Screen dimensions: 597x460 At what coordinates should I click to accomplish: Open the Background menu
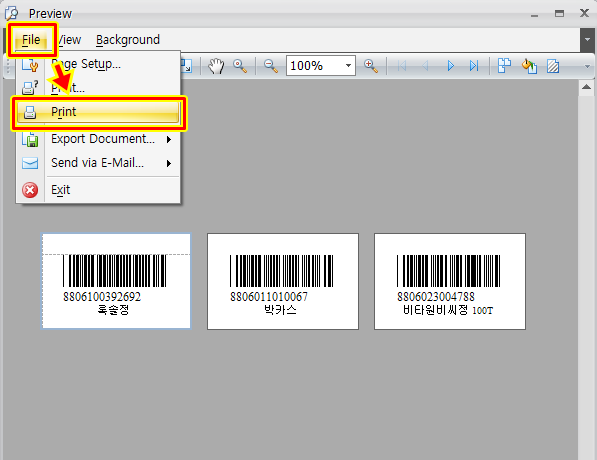tap(128, 40)
